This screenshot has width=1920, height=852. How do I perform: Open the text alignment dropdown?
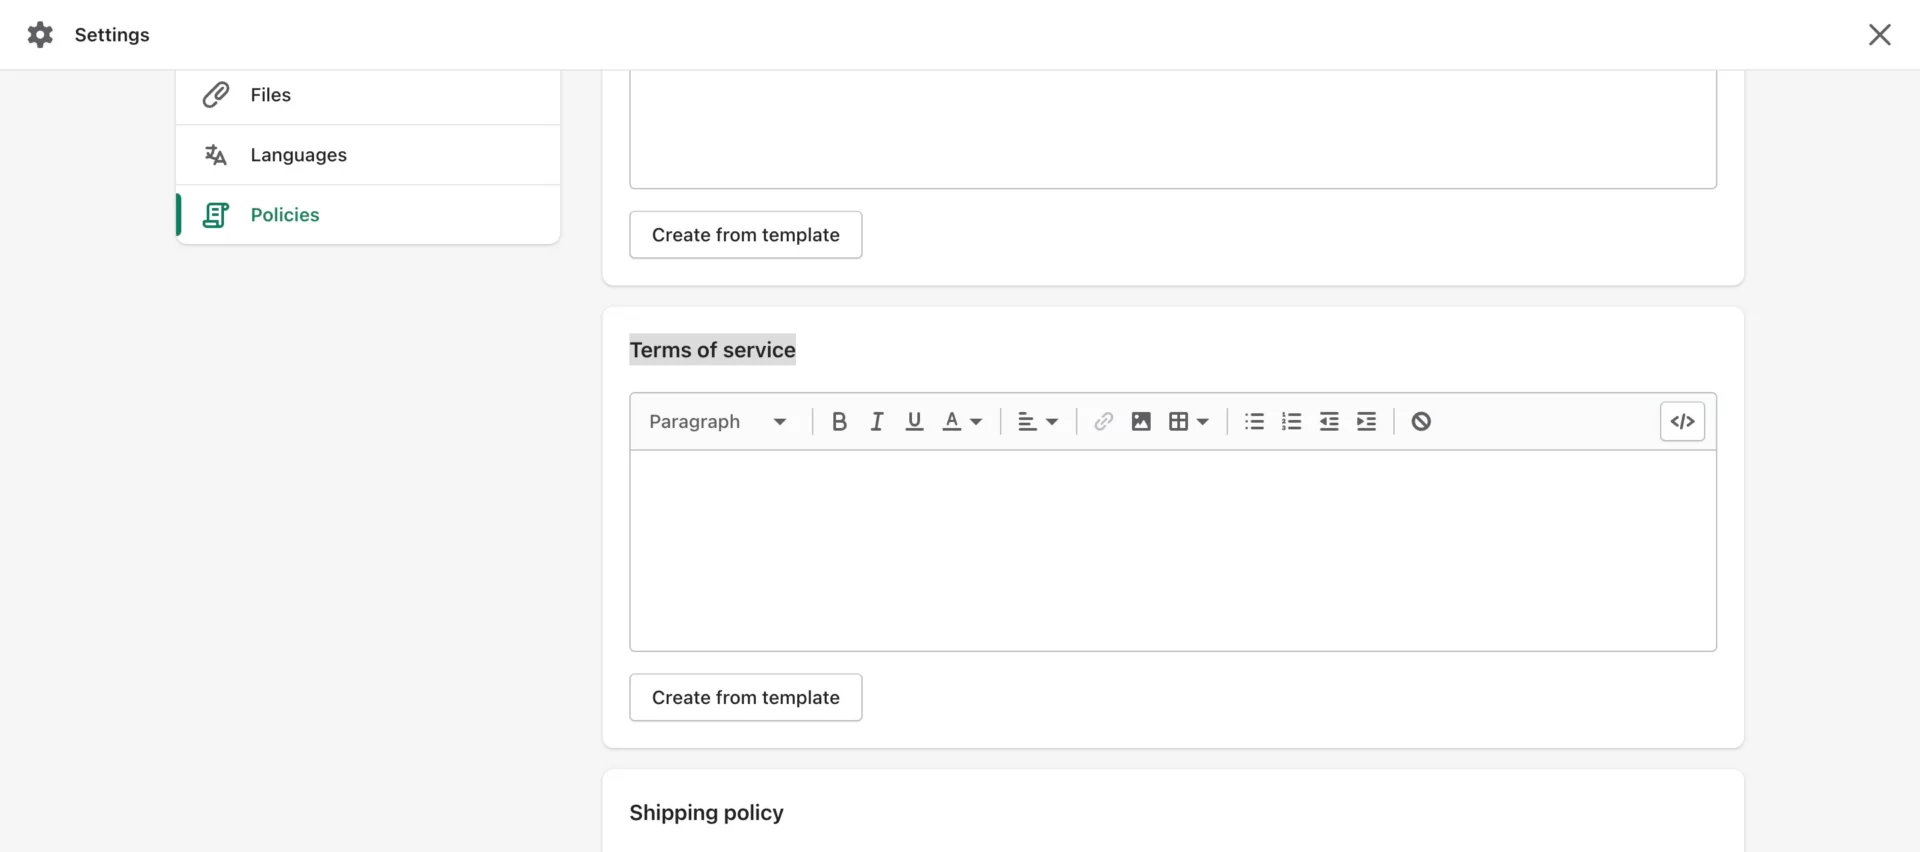click(1038, 422)
